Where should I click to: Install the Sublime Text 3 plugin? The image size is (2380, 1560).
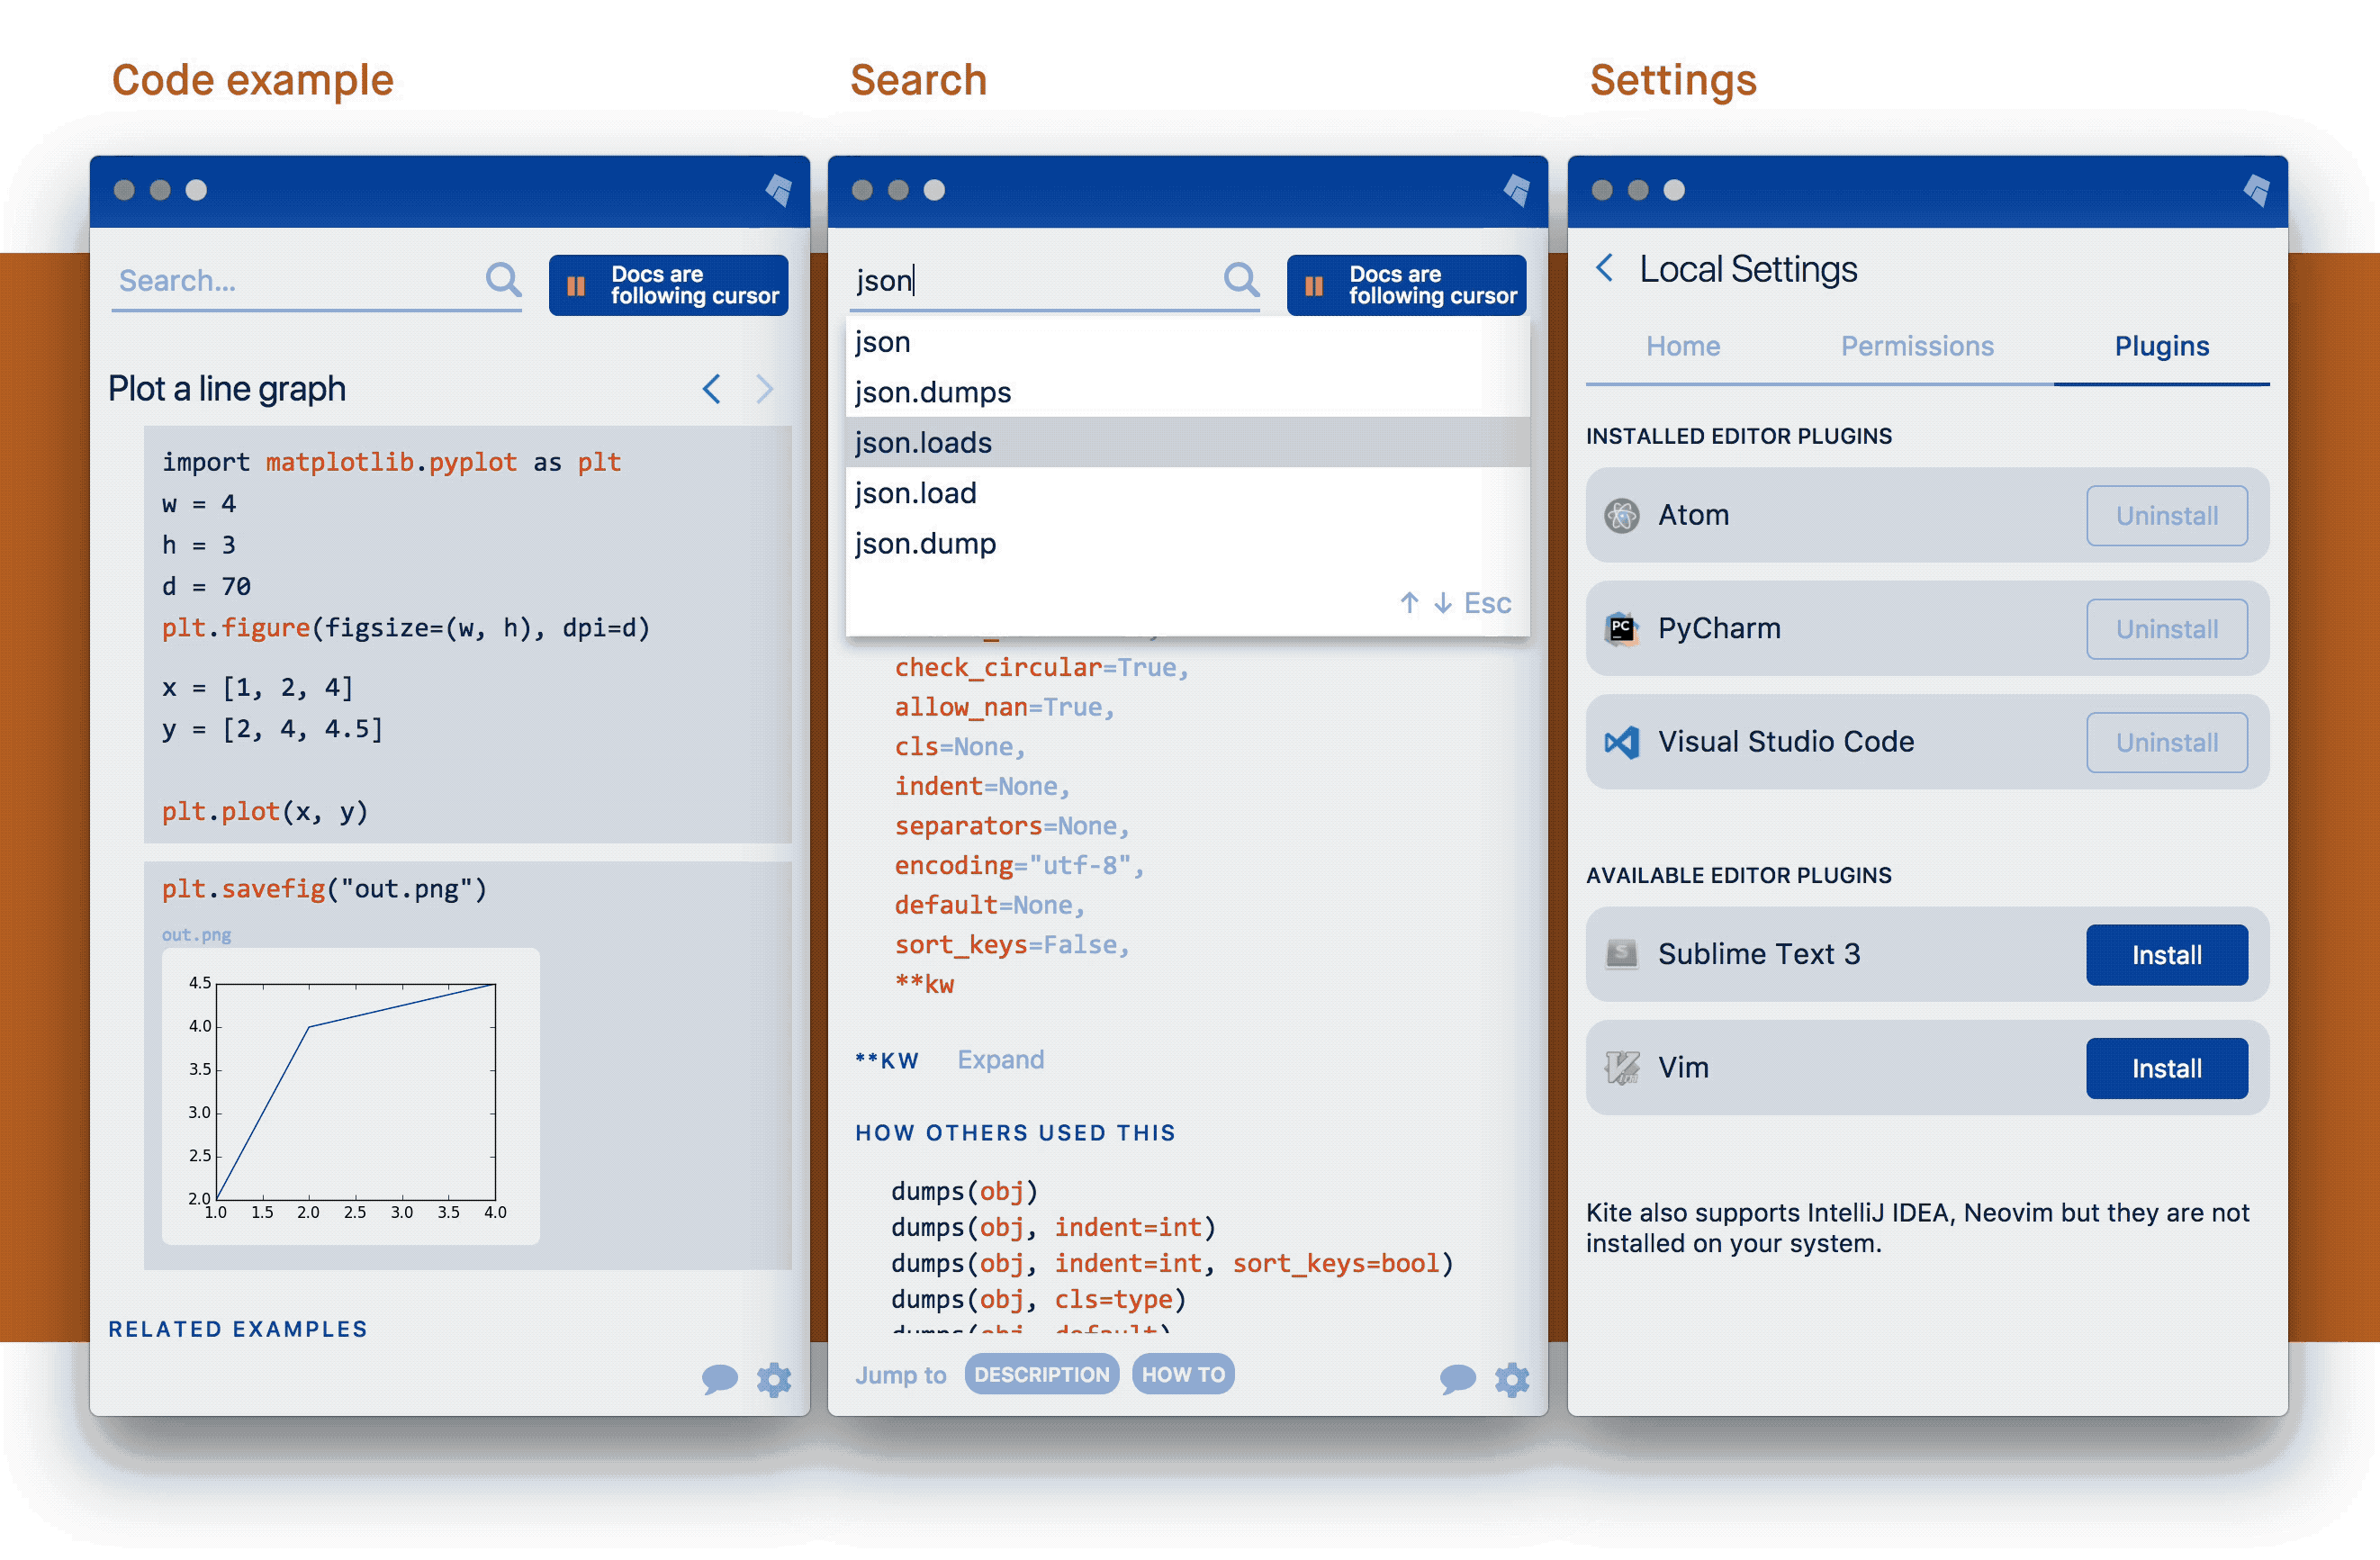tap(2165, 955)
